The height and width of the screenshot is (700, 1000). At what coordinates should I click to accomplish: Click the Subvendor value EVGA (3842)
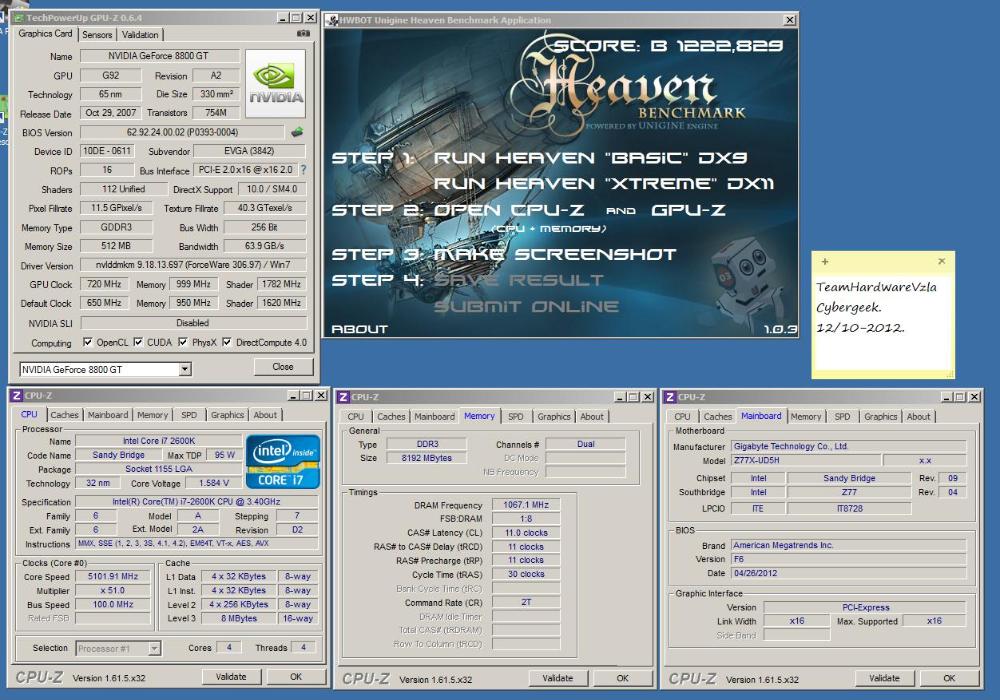click(249, 151)
